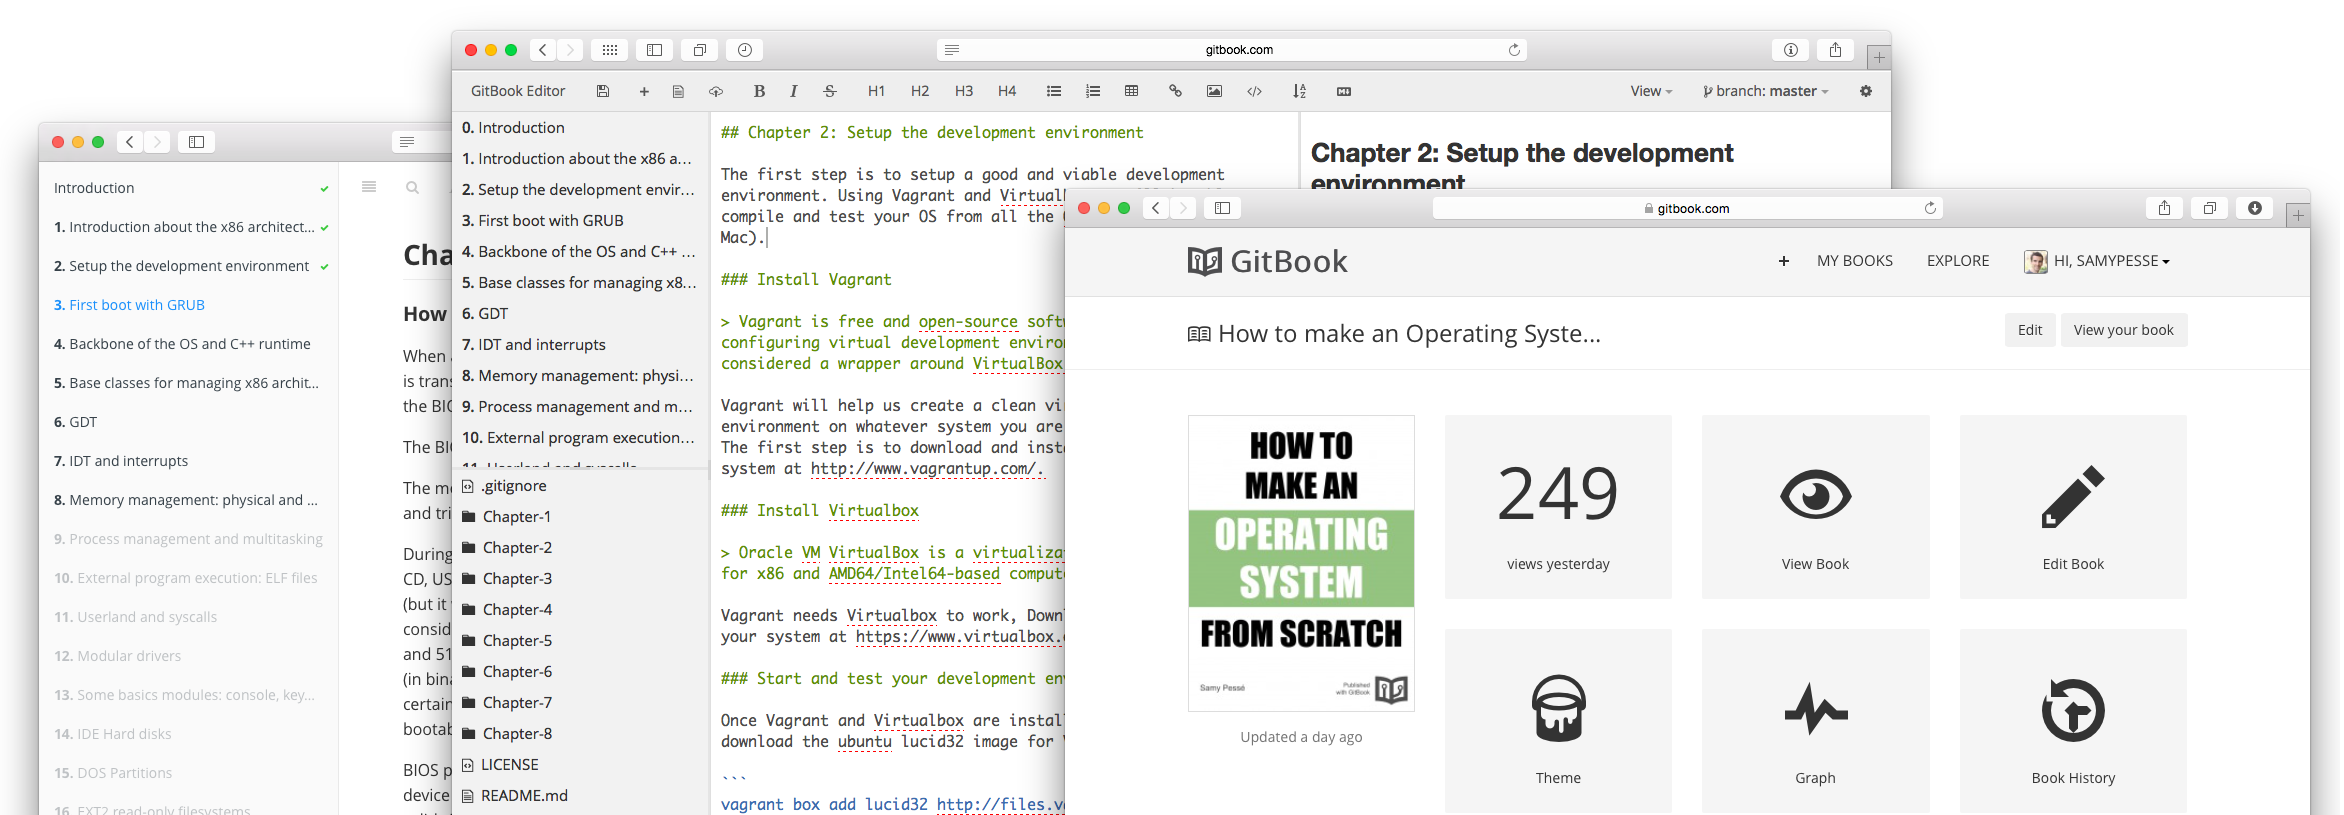Open Chapter-5 folder in editor file tree
Viewport: 2344px width, 815px height.
[506, 641]
